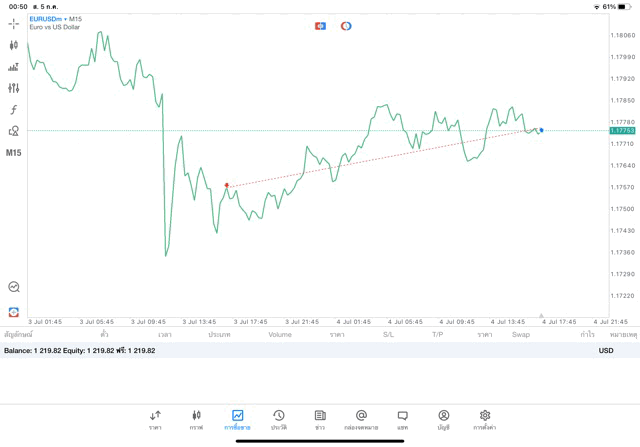Open the บัญชี (Accounts) tab
The image size is (640, 447).
tap(443, 419)
